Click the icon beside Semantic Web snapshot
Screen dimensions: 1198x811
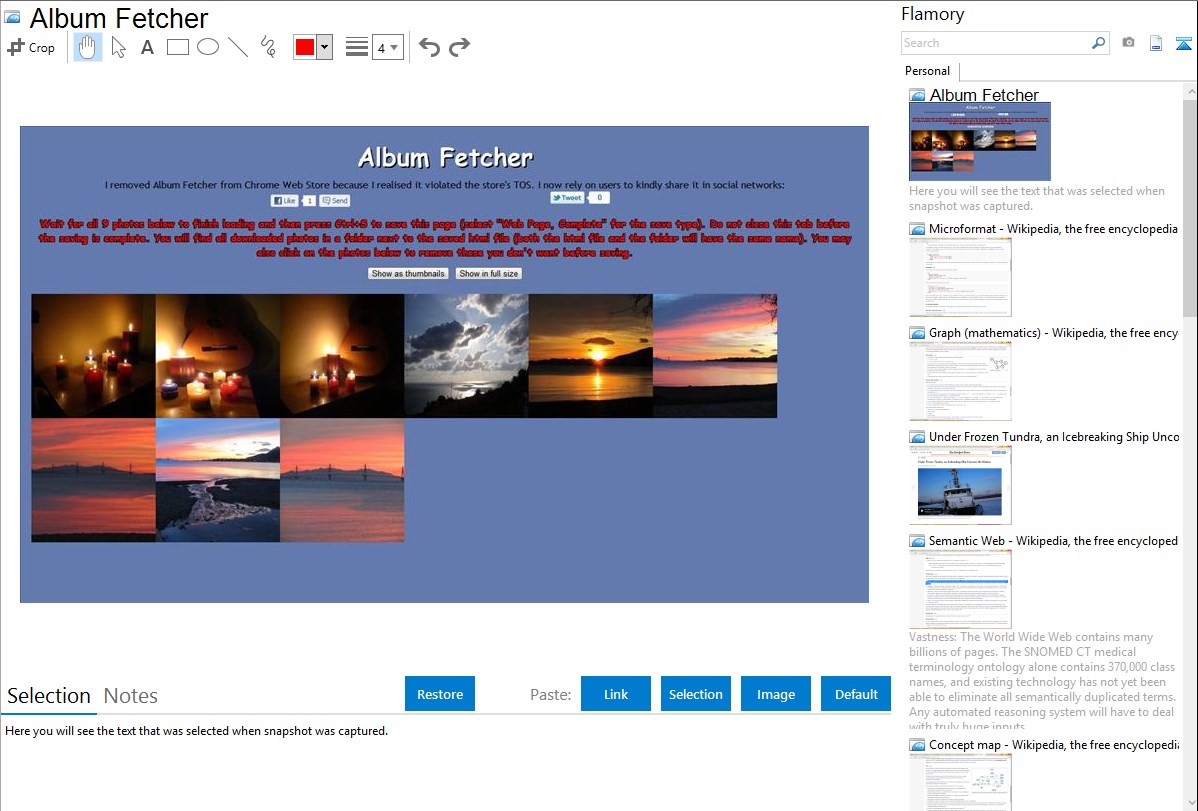[917, 541]
